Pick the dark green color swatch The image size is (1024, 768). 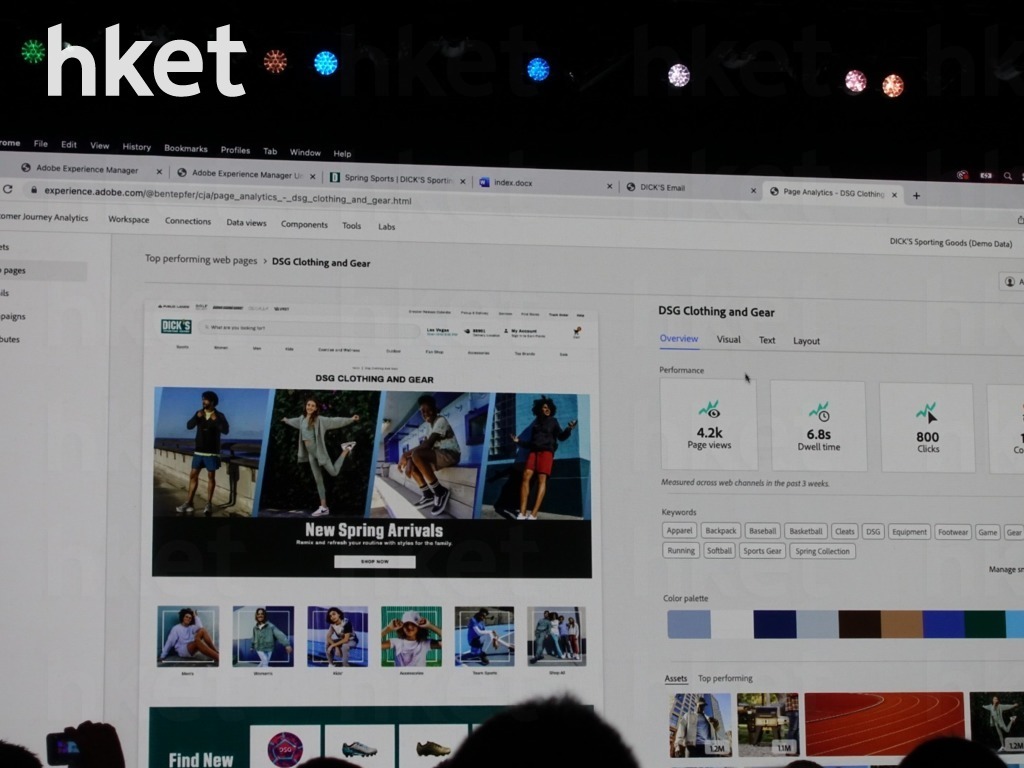tap(985, 624)
